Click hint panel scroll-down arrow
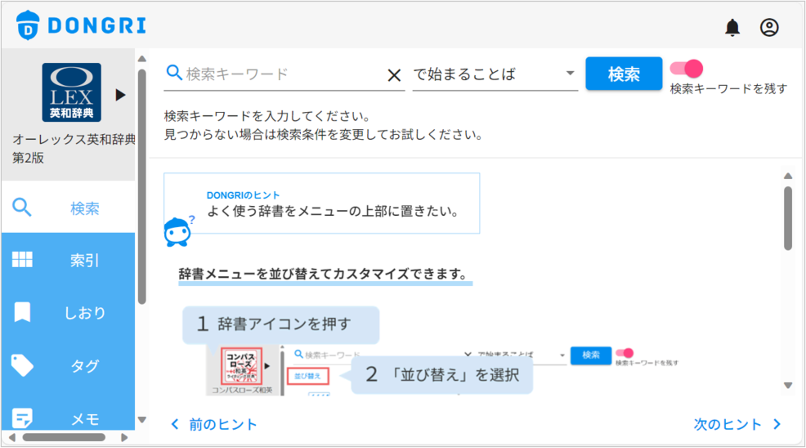806x448 pixels. click(788, 385)
